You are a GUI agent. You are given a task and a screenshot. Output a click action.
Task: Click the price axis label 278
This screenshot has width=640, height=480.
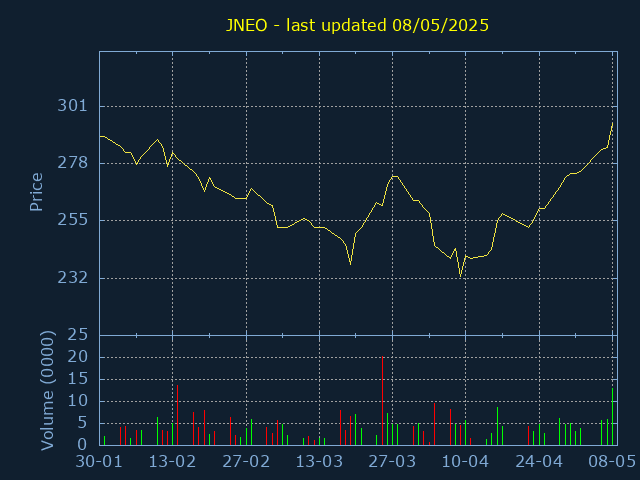pos(73,163)
